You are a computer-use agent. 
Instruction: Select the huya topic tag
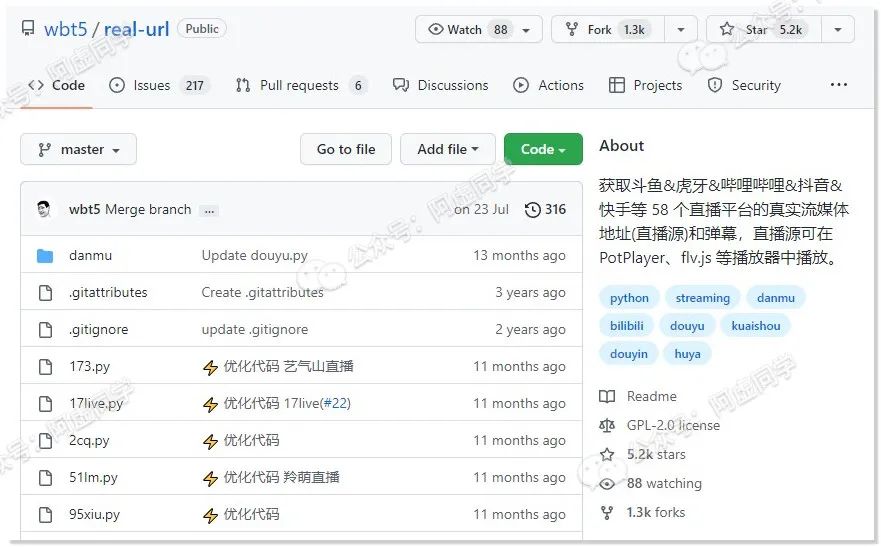tap(687, 354)
